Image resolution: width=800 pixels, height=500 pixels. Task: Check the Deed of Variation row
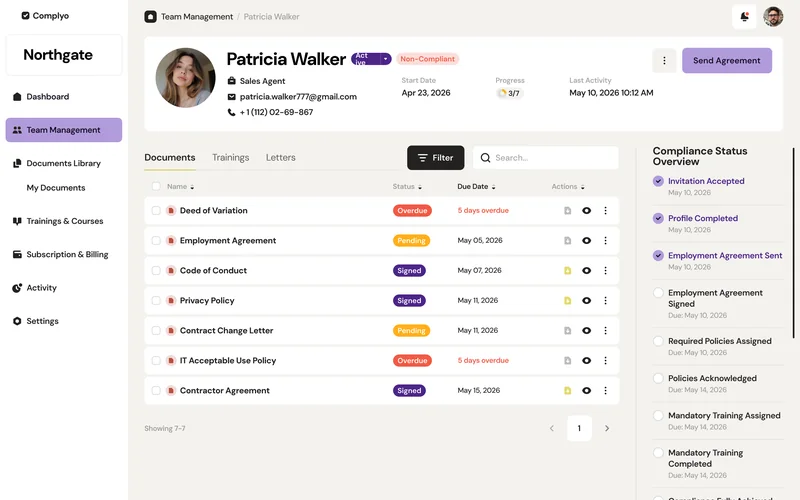pos(156,211)
